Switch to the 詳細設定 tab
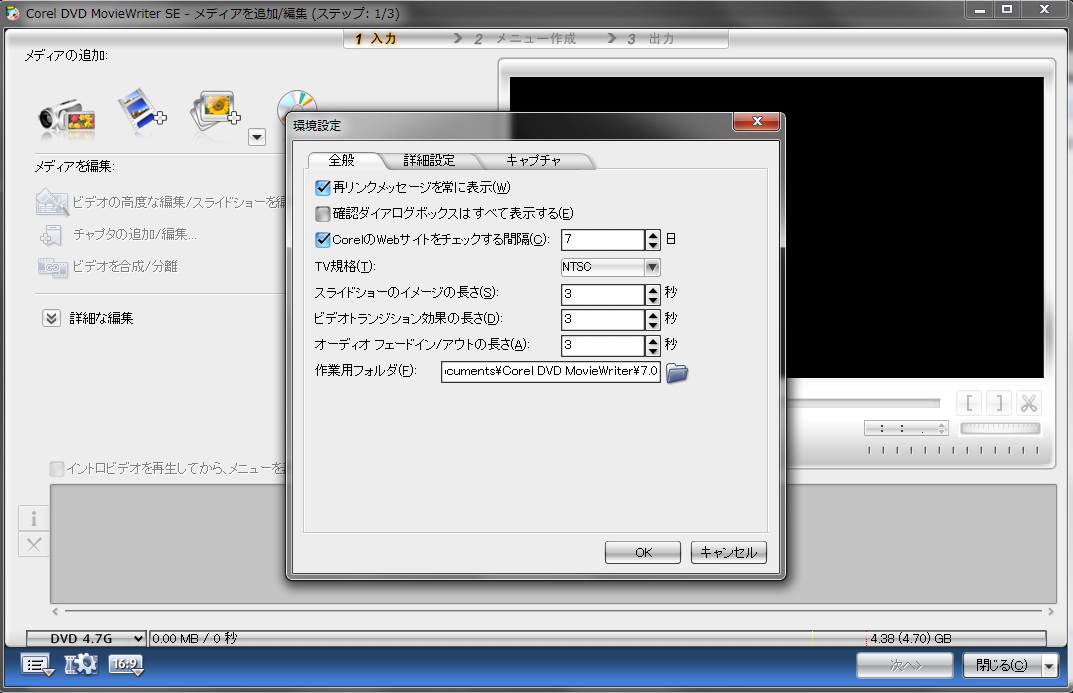Image resolution: width=1073 pixels, height=693 pixels. 429,161
